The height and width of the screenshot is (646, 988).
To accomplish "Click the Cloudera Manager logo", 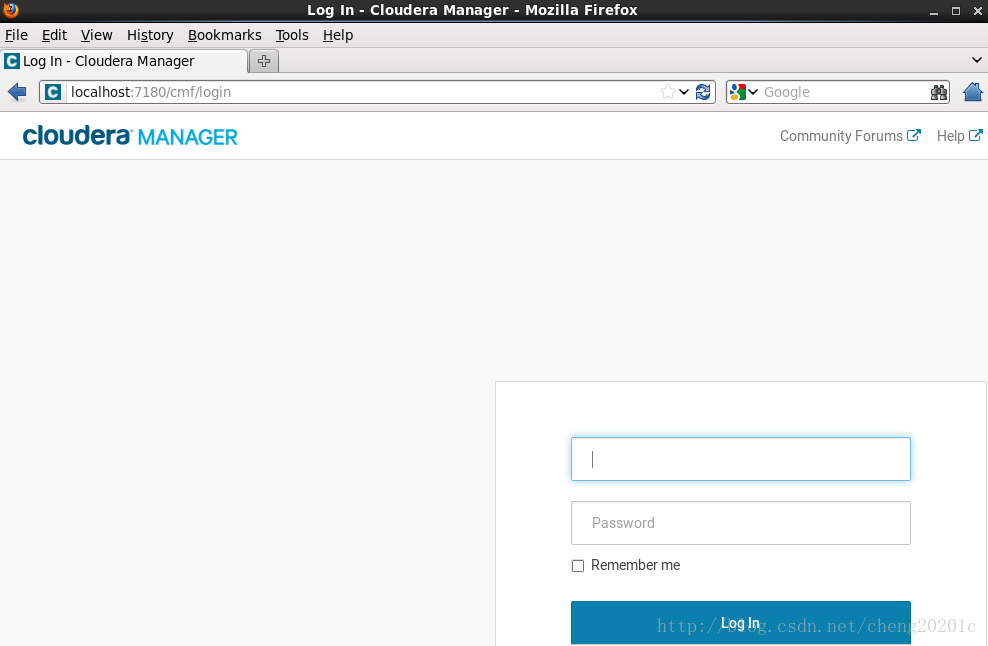I will [x=130, y=136].
